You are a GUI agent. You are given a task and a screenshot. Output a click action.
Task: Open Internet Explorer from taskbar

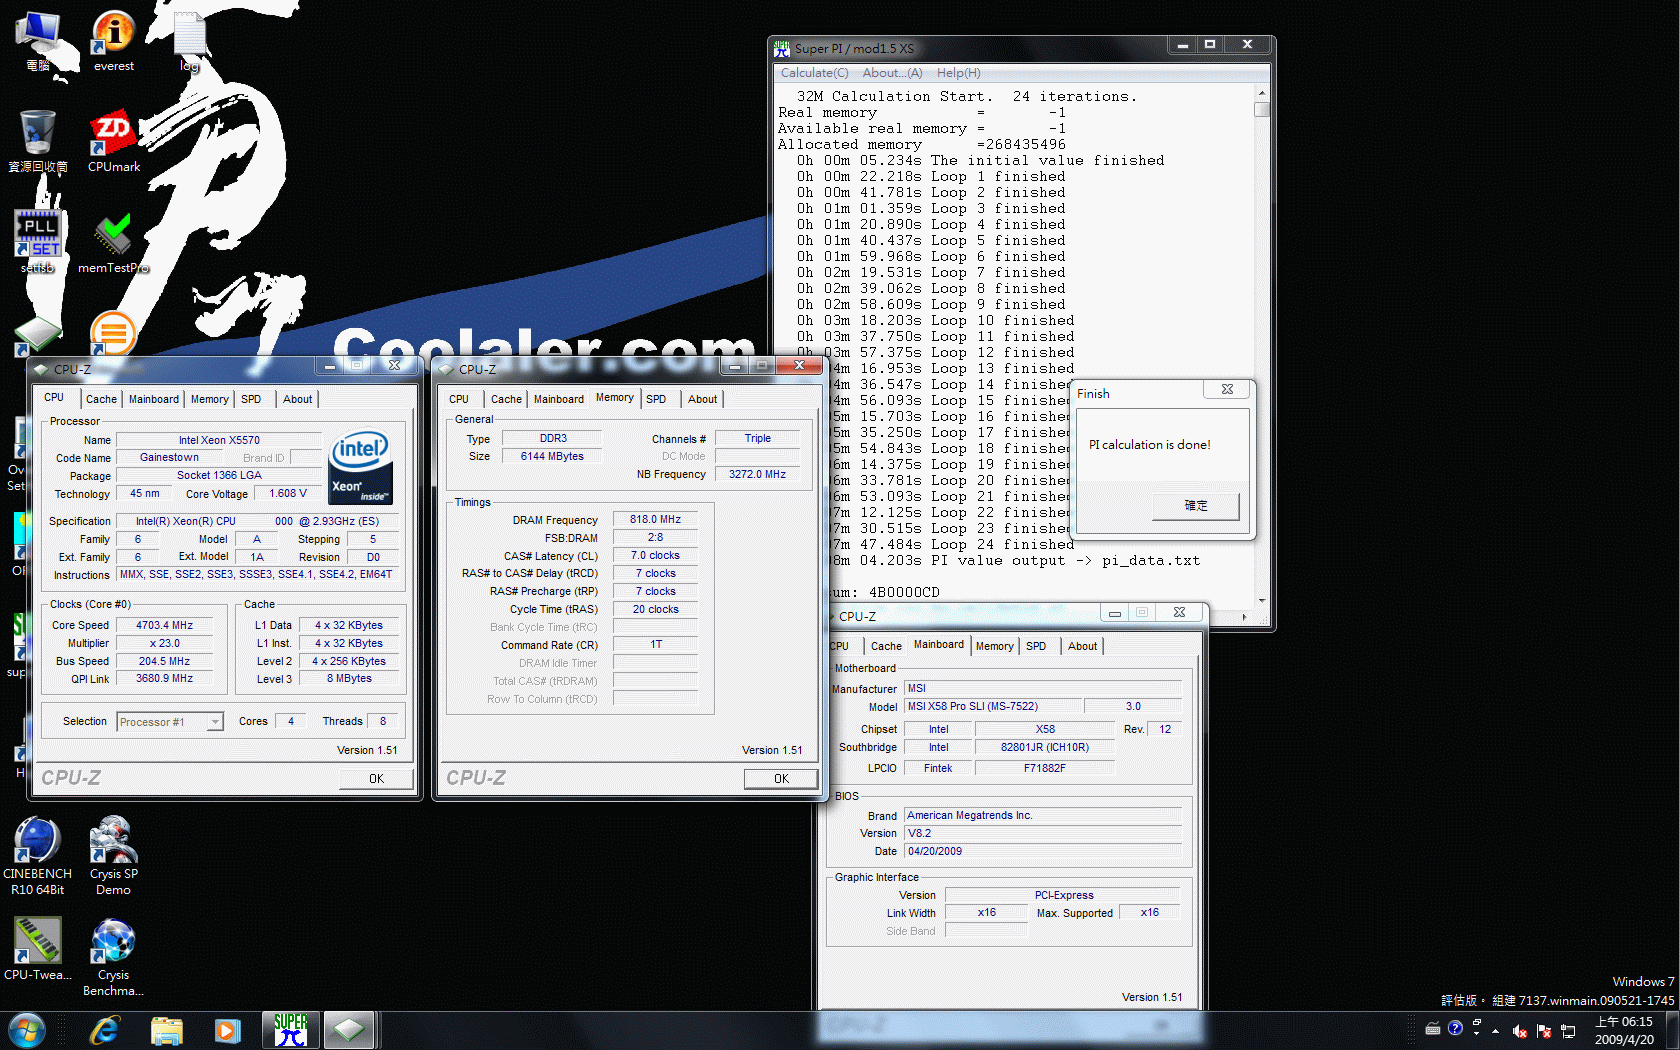tap(105, 1030)
